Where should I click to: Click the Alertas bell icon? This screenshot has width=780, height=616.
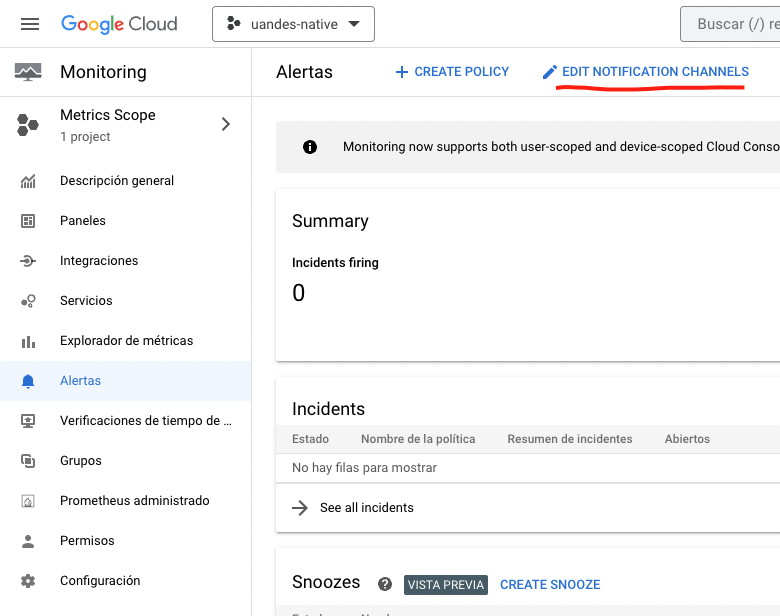(x=28, y=381)
